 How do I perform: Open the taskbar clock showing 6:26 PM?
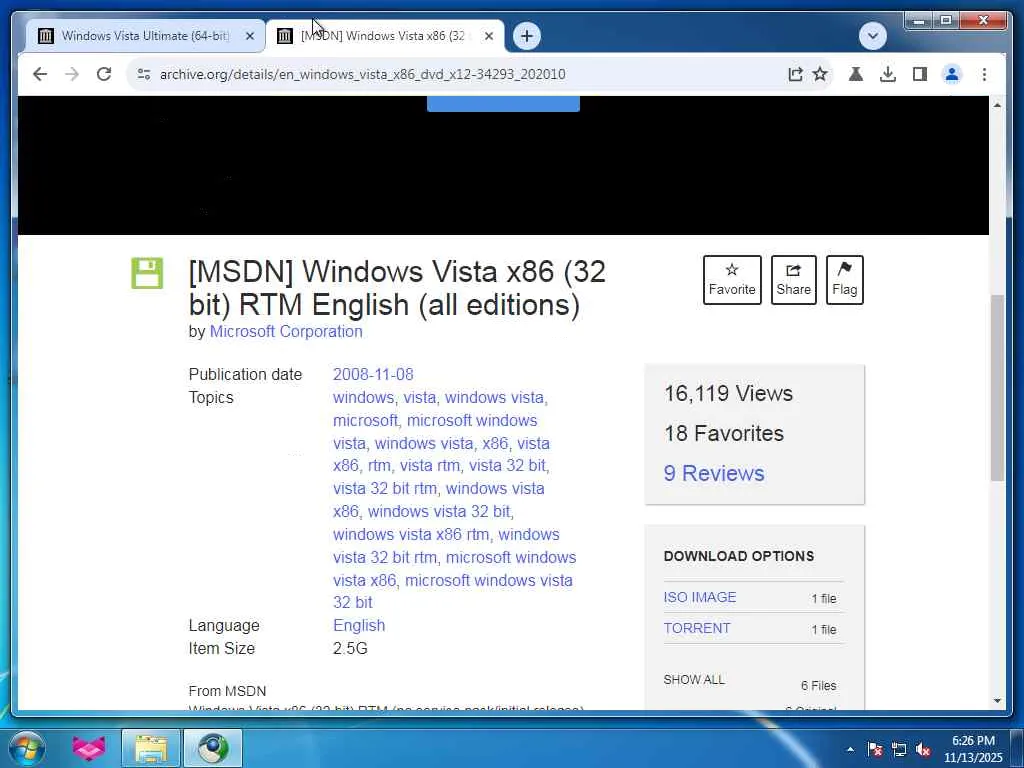tap(973, 749)
